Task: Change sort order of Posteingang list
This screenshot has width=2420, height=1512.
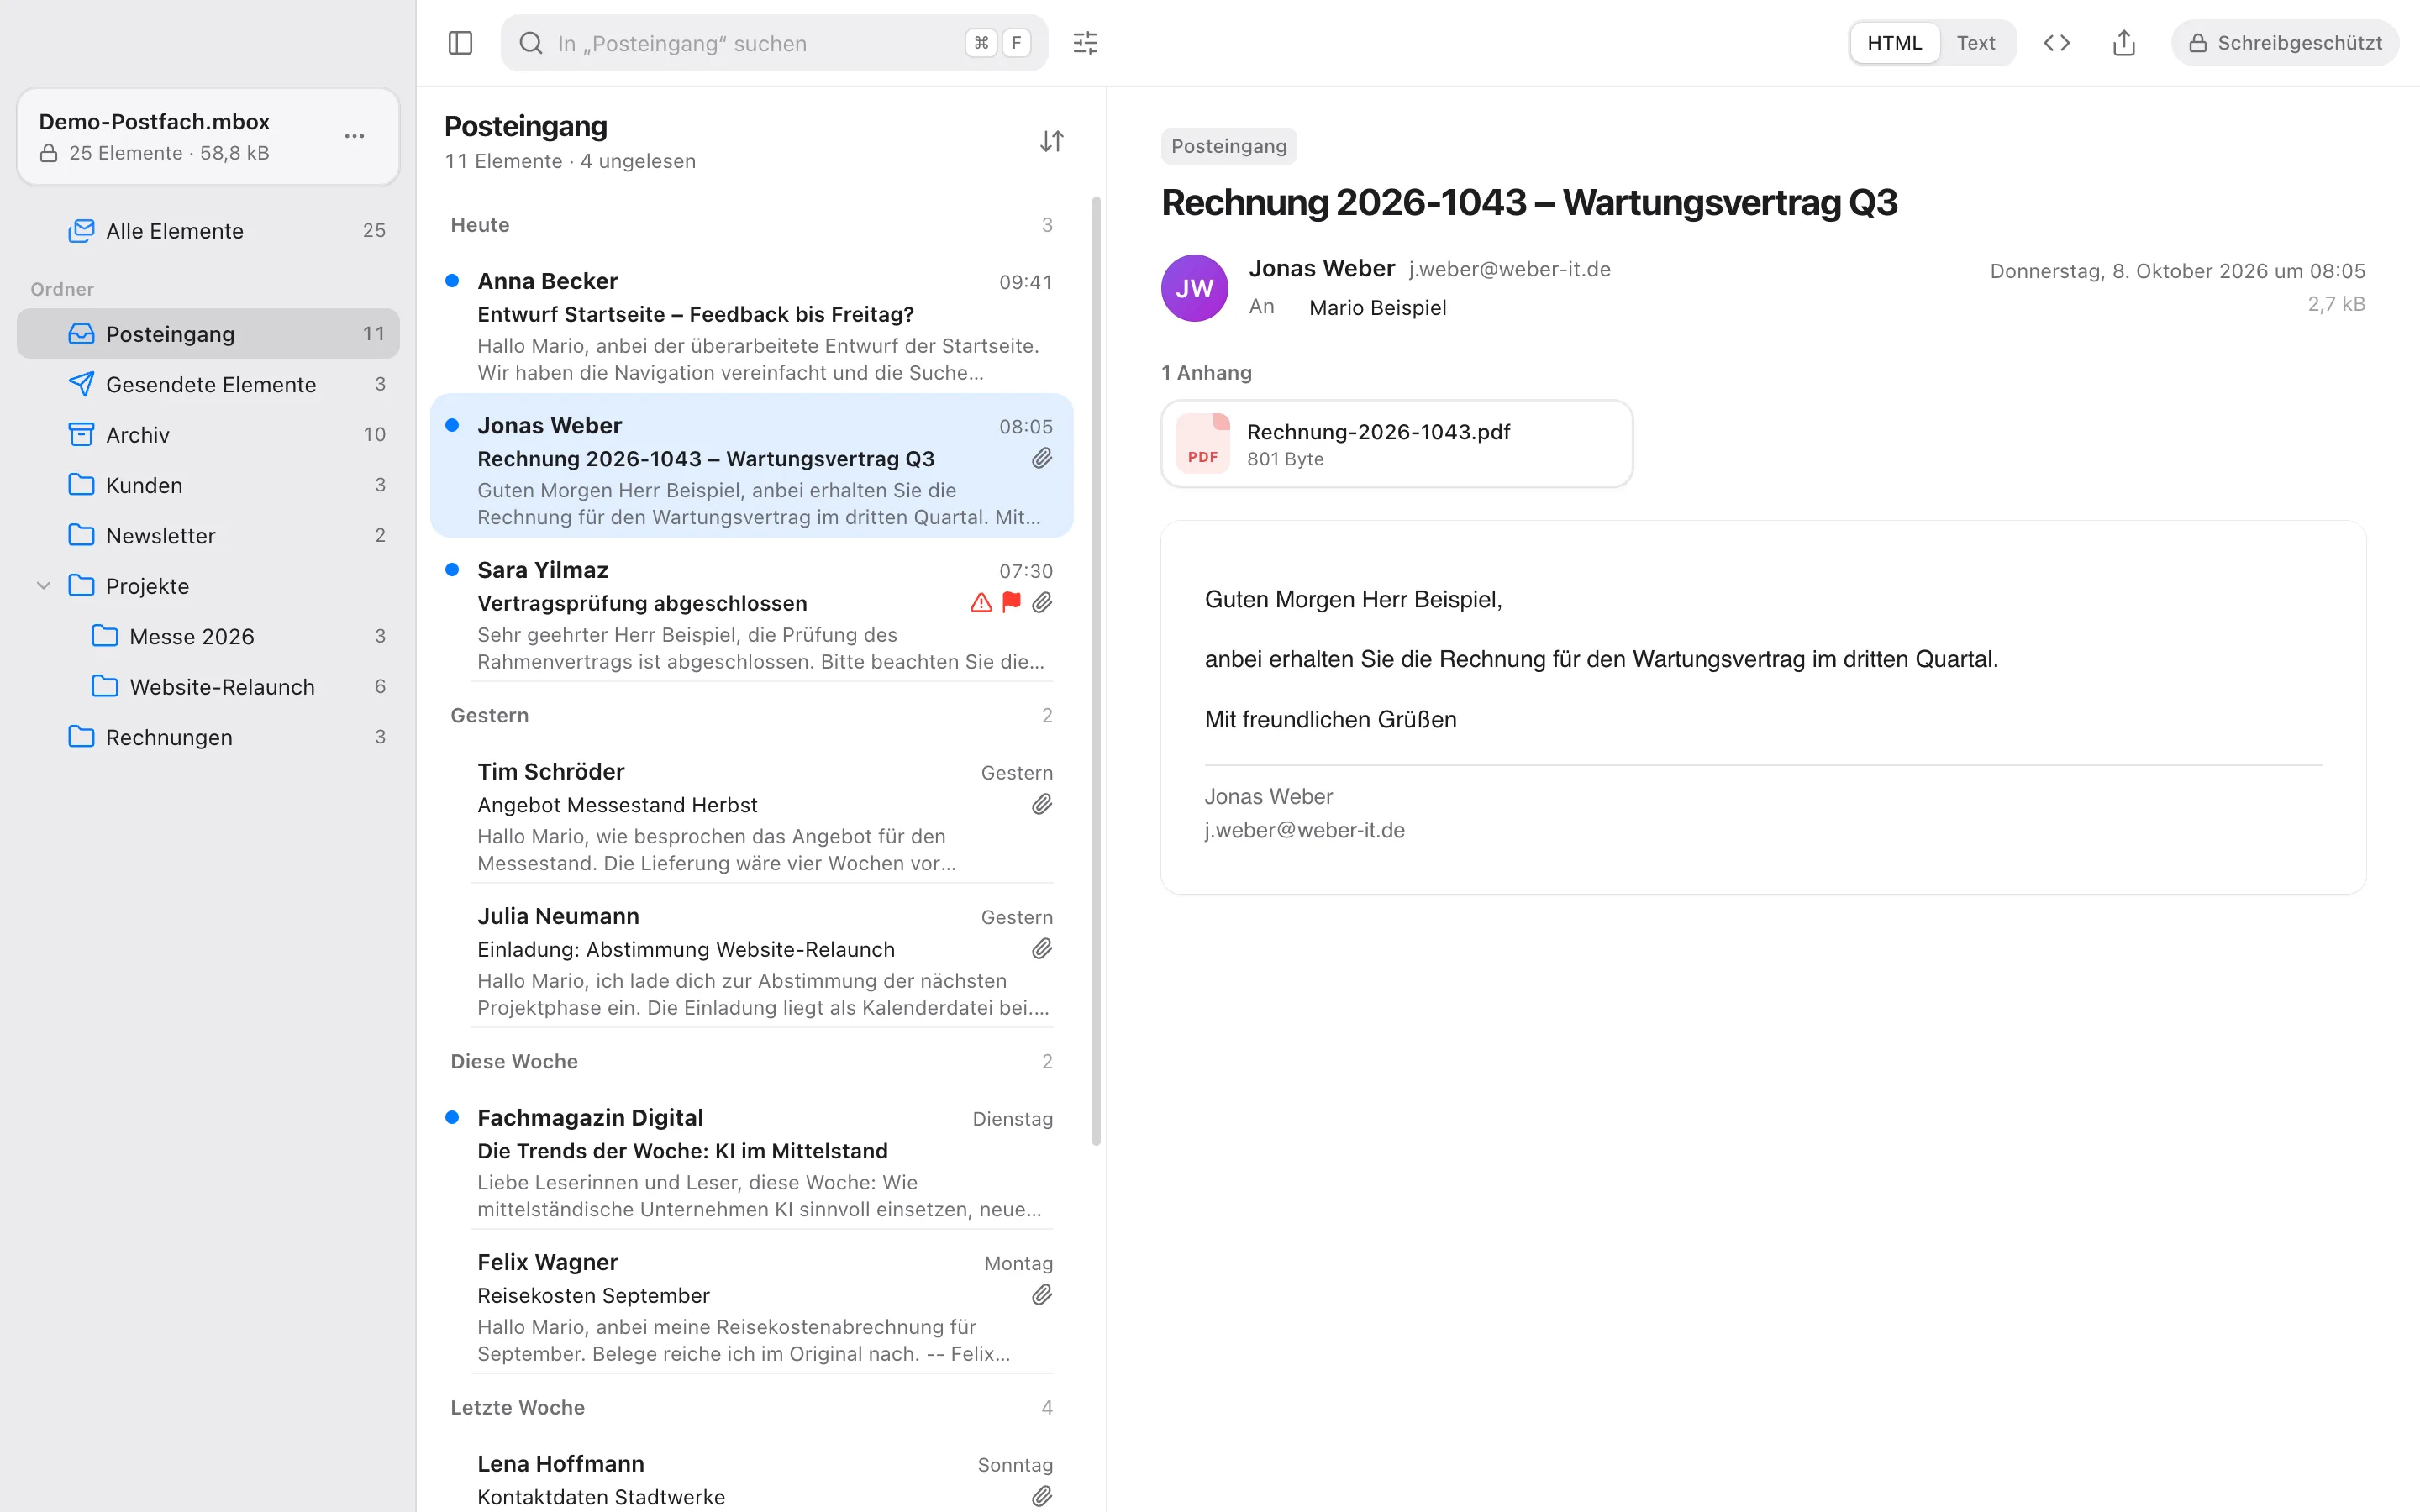Action: click(x=1051, y=141)
